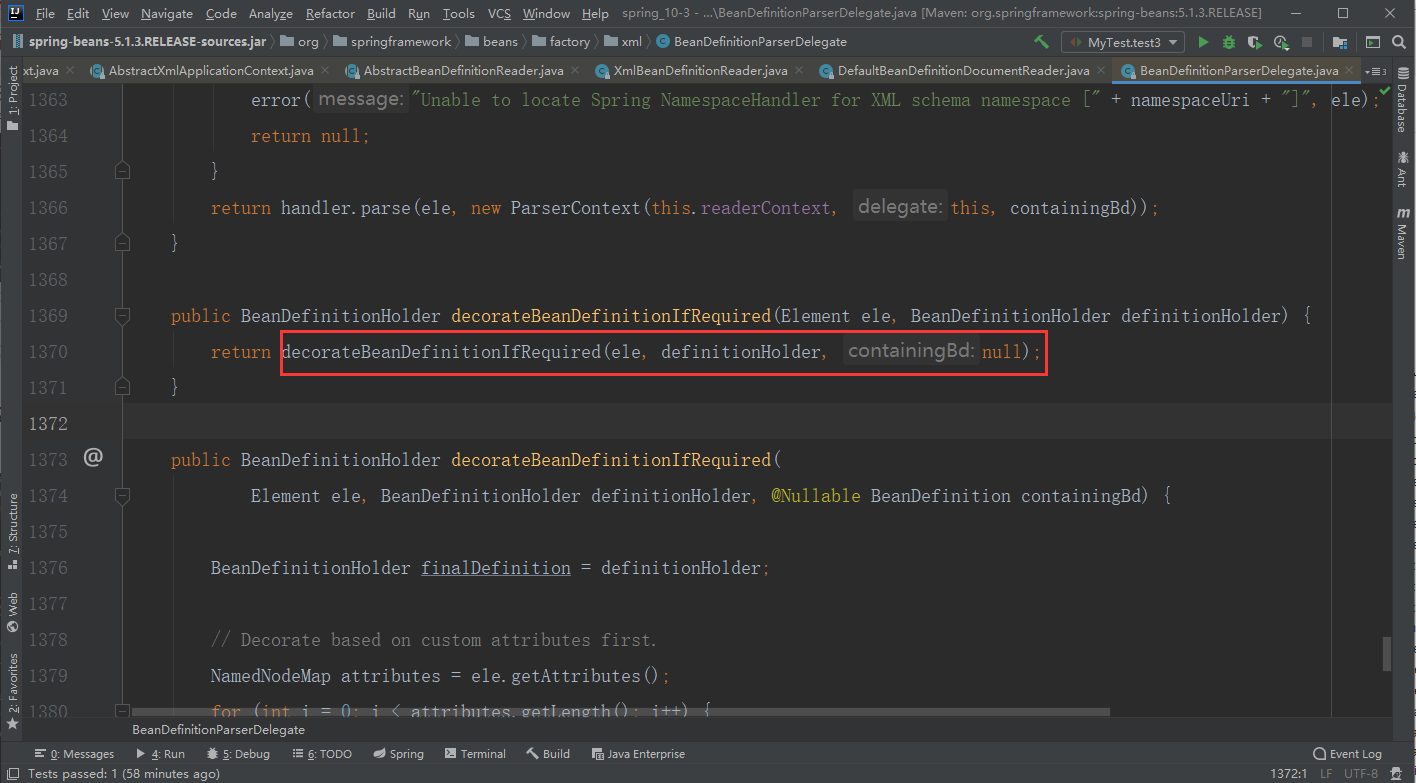Image resolution: width=1416 pixels, height=783 pixels.
Task: Click BeanDefinitionParserDelegate in navigation bar
Action: [x=751, y=42]
